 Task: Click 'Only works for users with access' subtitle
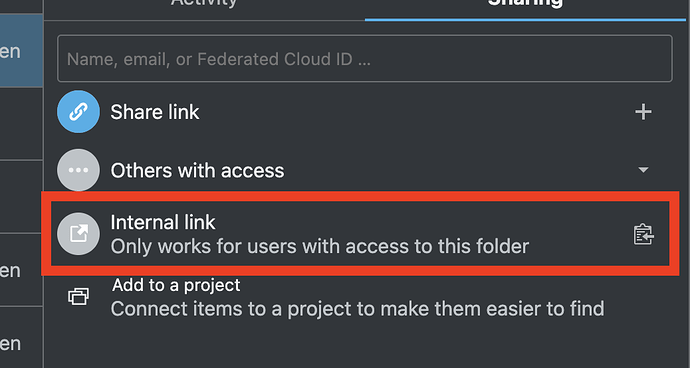tap(319, 247)
